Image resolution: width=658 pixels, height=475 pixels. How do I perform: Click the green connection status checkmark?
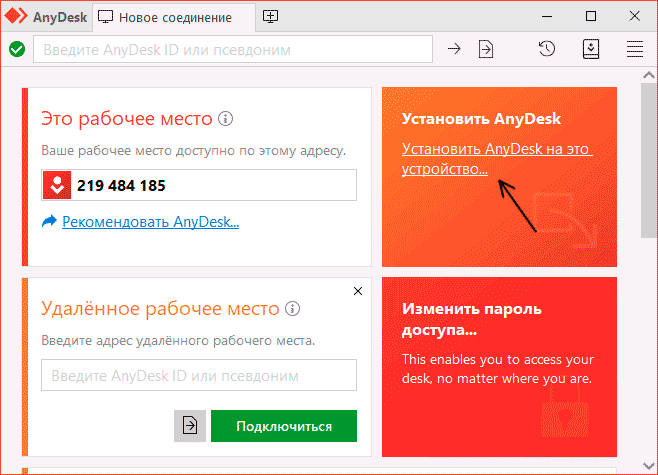click(17, 49)
